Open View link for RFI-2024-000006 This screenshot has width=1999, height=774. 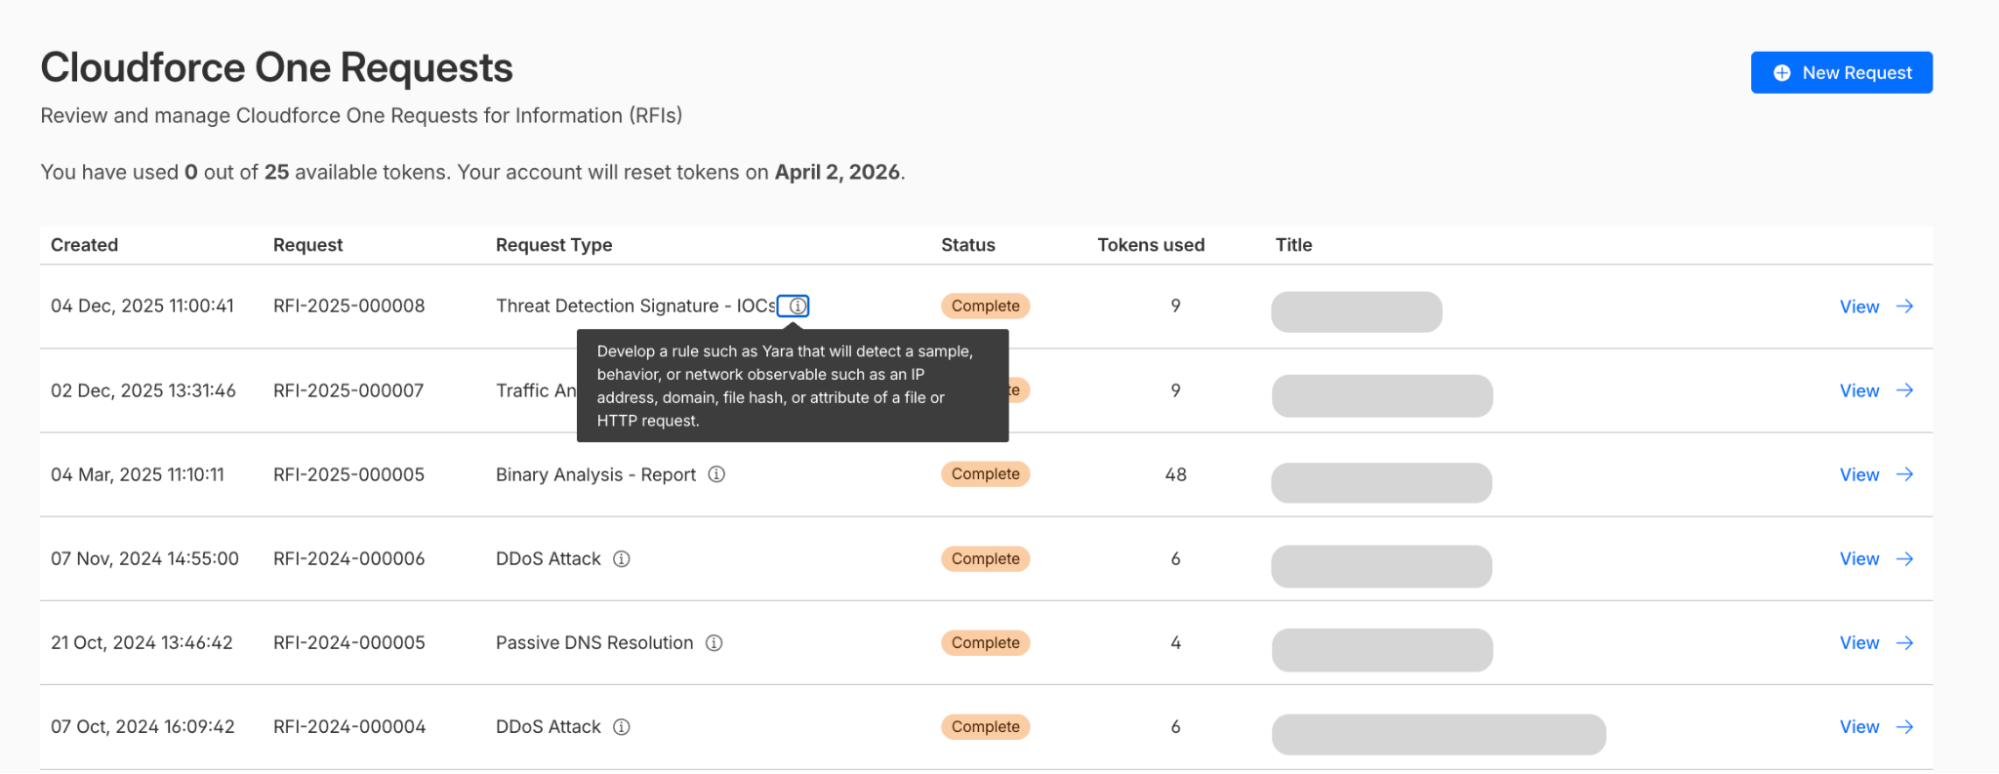coord(1859,559)
